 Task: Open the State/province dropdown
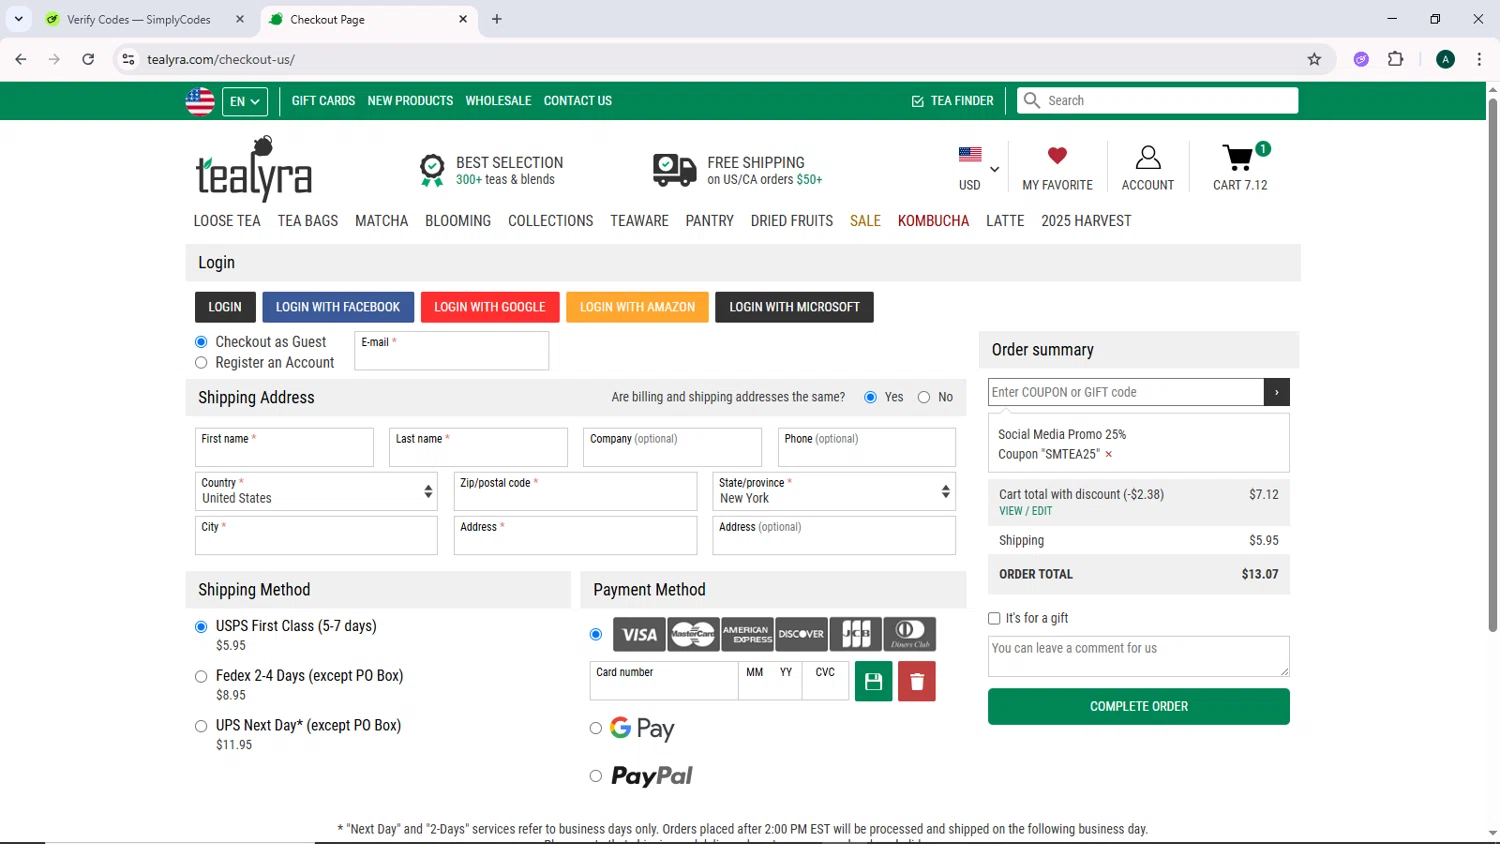[834, 491]
